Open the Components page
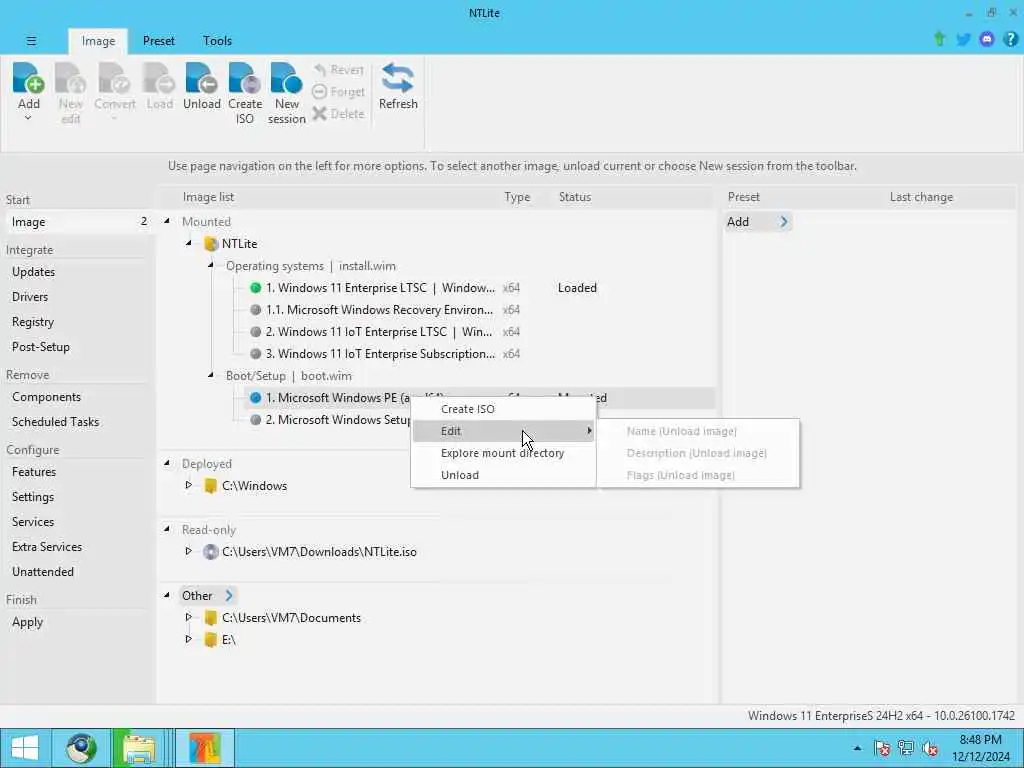The image size is (1024, 768). (x=46, y=397)
